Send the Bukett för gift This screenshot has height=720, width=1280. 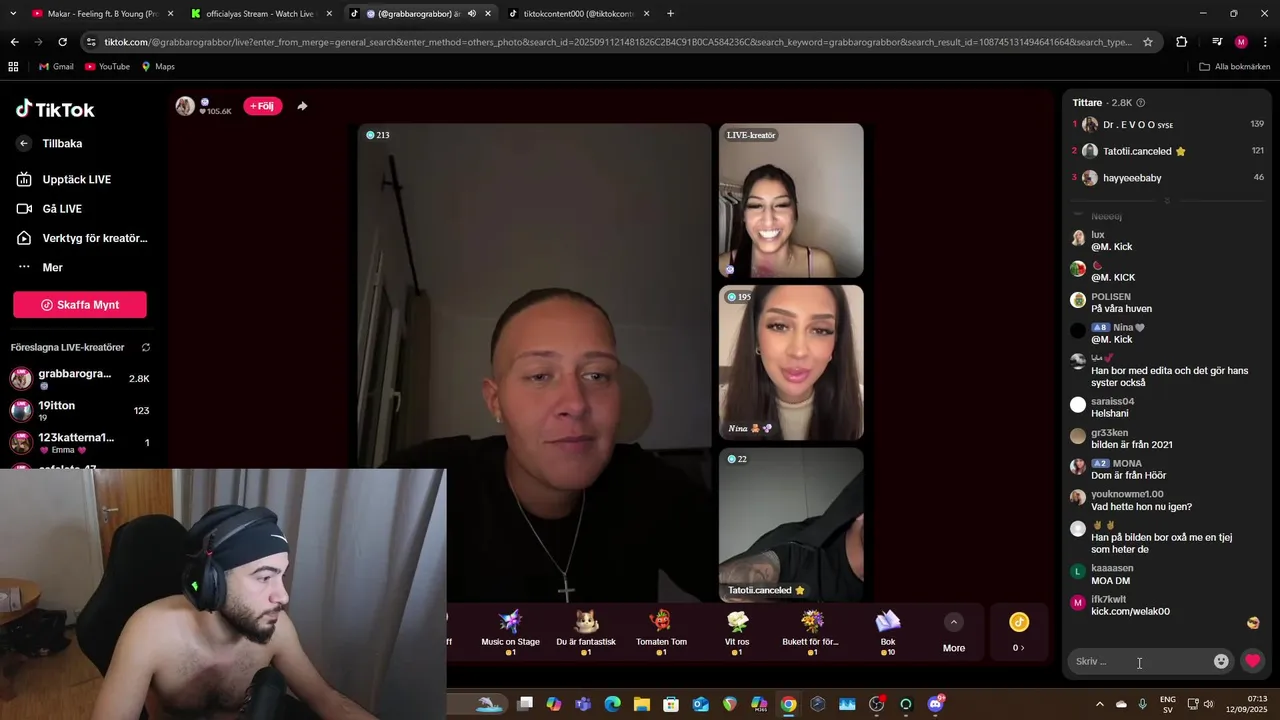click(811, 632)
